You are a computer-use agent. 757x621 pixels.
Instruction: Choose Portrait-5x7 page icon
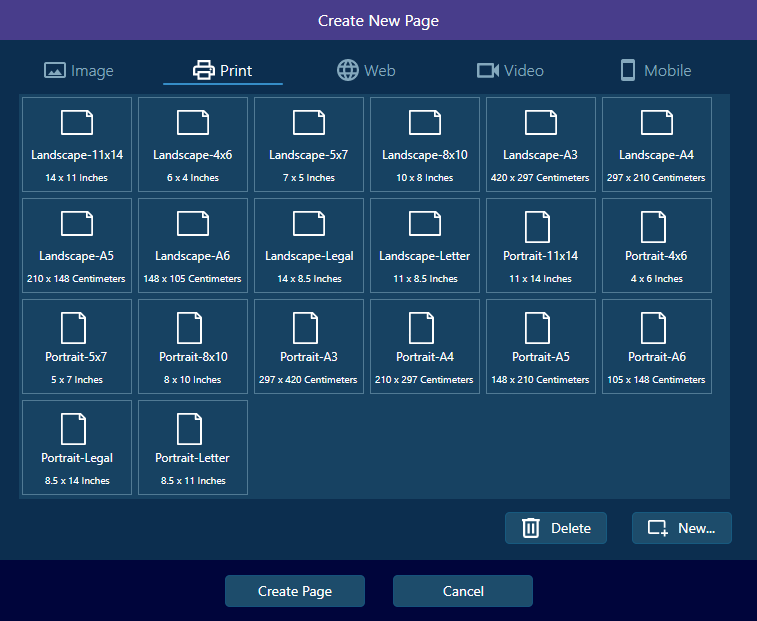[73, 328]
